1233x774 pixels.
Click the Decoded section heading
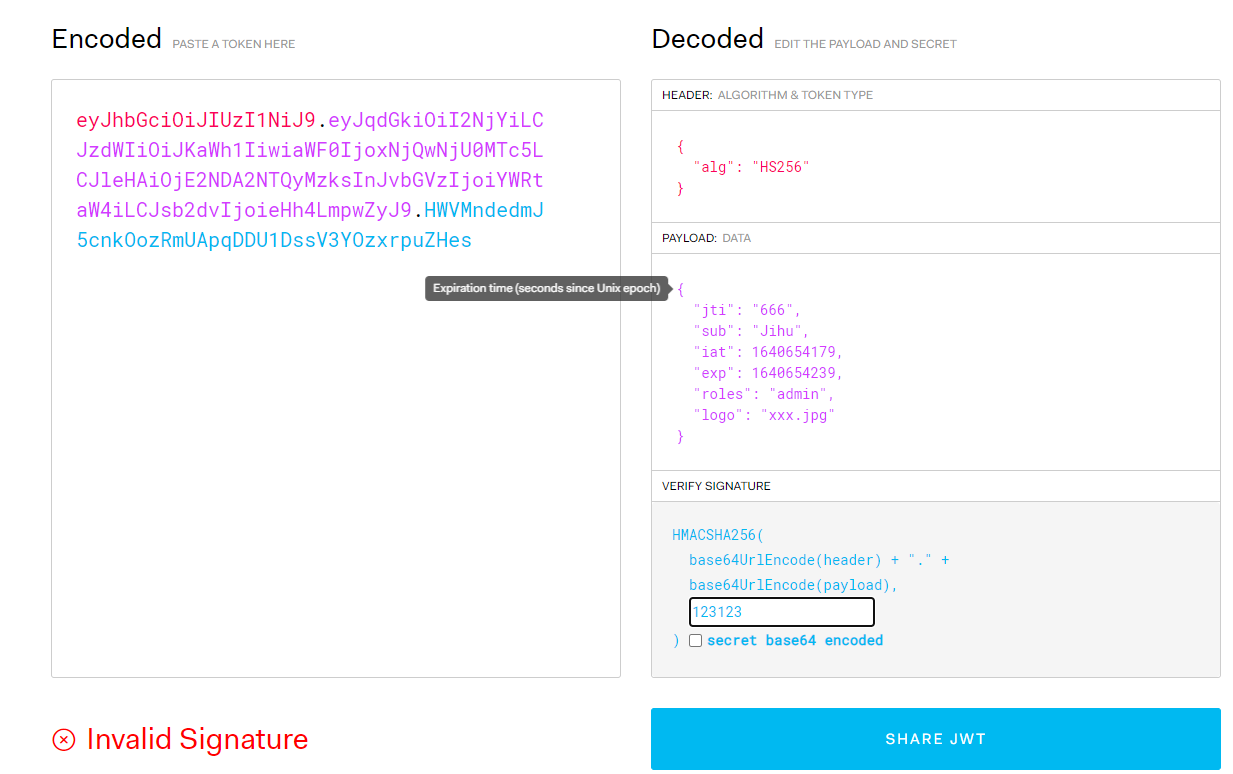pos(707,39)
